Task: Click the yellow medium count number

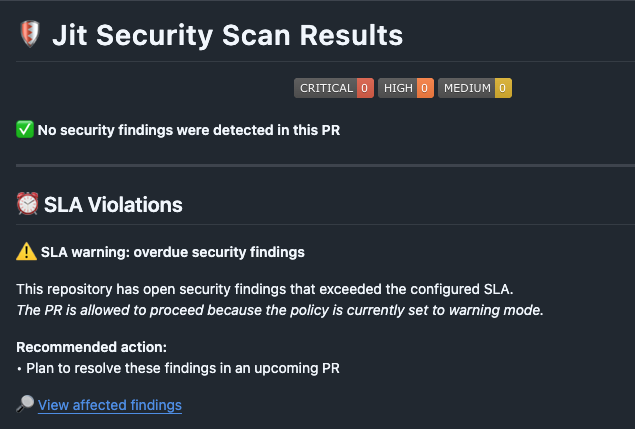Action: (x=503, y=88)
